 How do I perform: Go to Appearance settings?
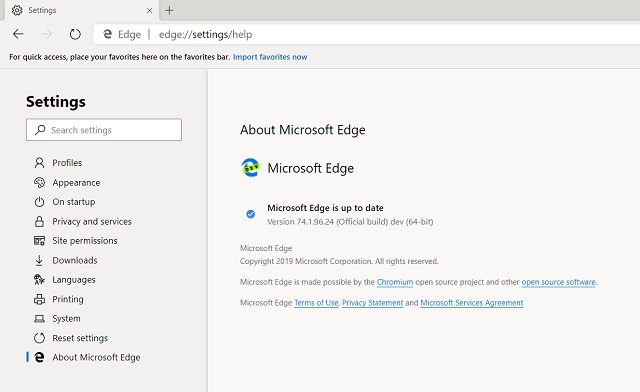(76, 183)
